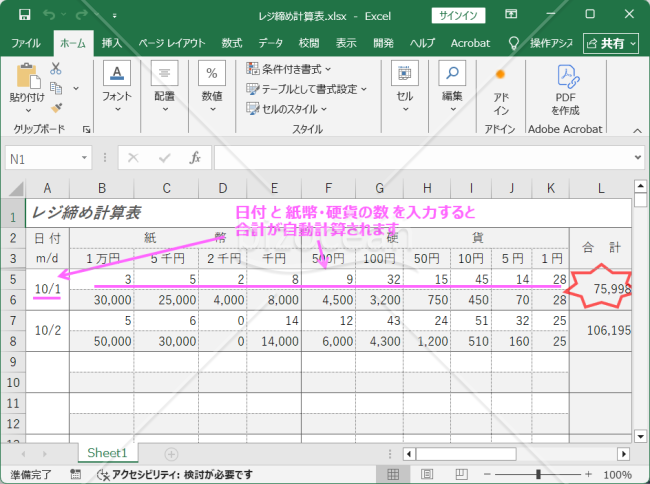Open the クリップボード dialog launcher
The image size is (650, 484).
[86, 130]
